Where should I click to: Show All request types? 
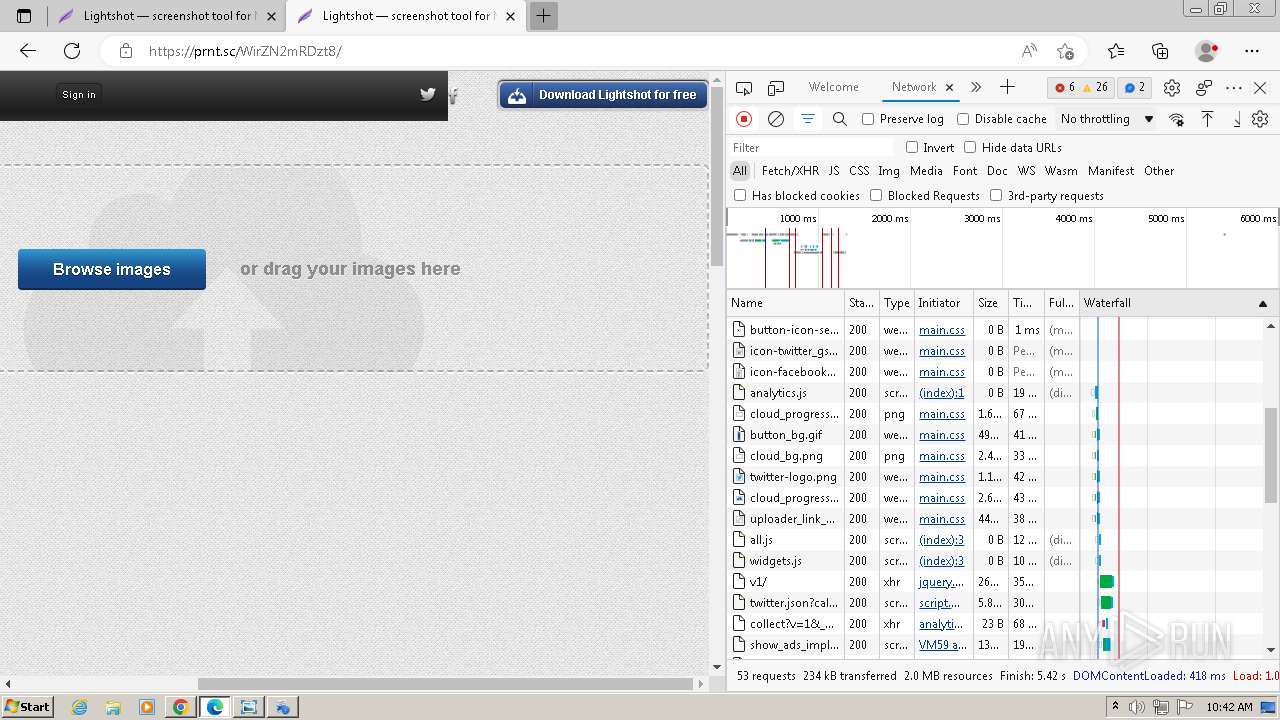coord(740,171)
